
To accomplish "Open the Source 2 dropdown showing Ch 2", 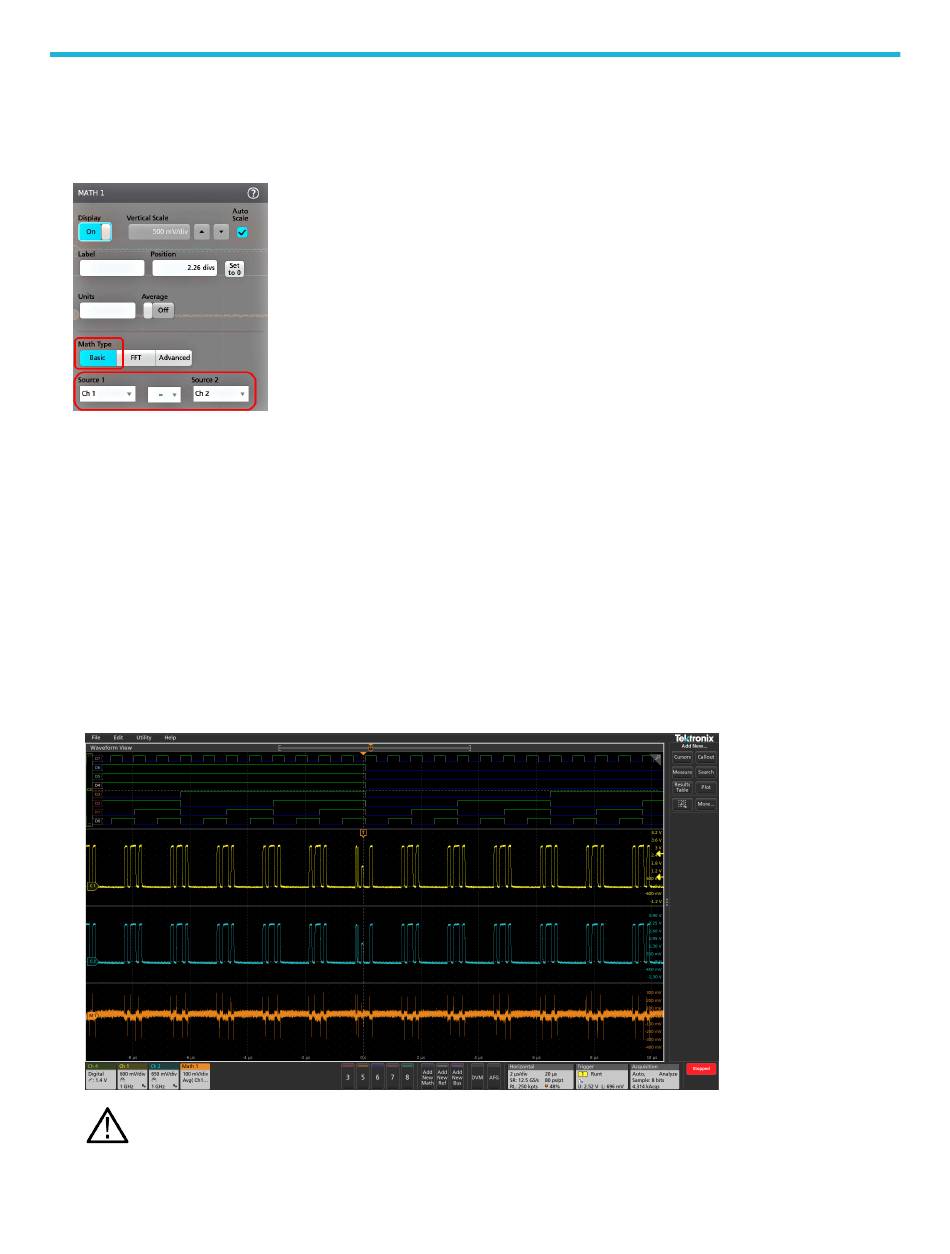I will click(220, 394).
